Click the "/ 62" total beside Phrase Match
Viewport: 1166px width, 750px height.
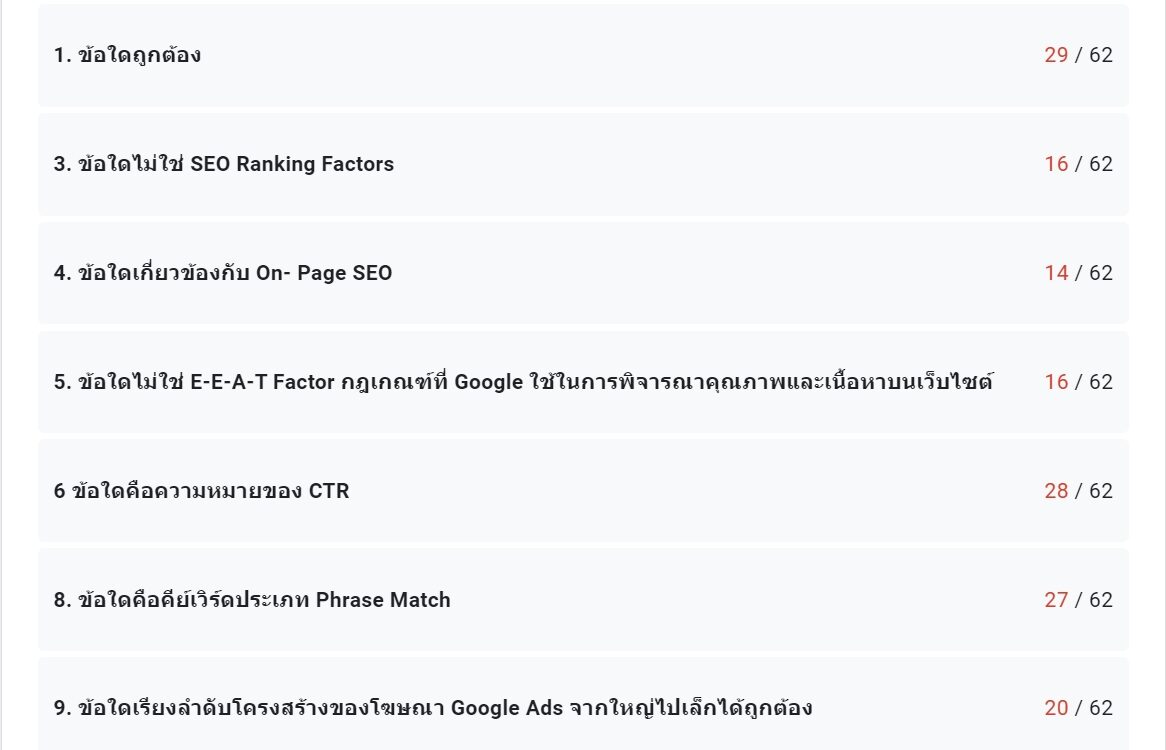1094,600
